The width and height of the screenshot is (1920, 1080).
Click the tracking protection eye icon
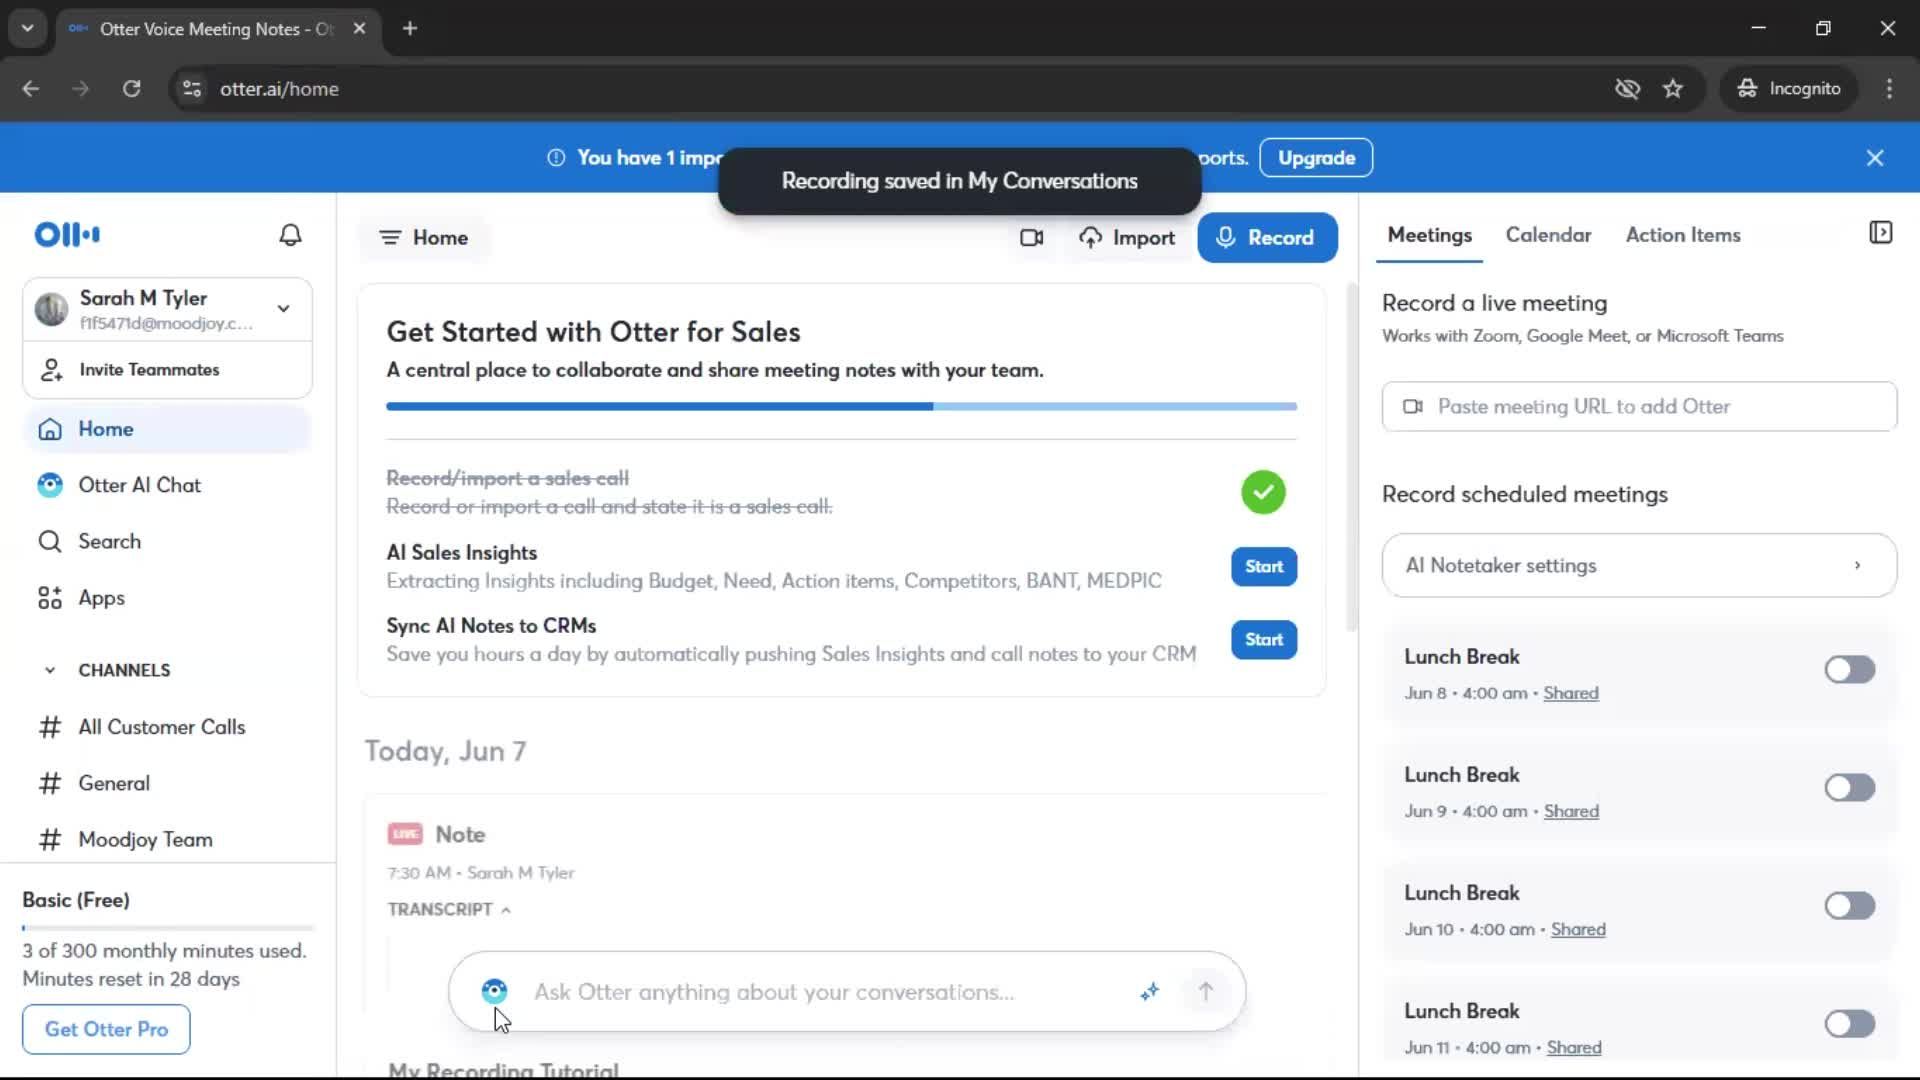[1627, 89]
